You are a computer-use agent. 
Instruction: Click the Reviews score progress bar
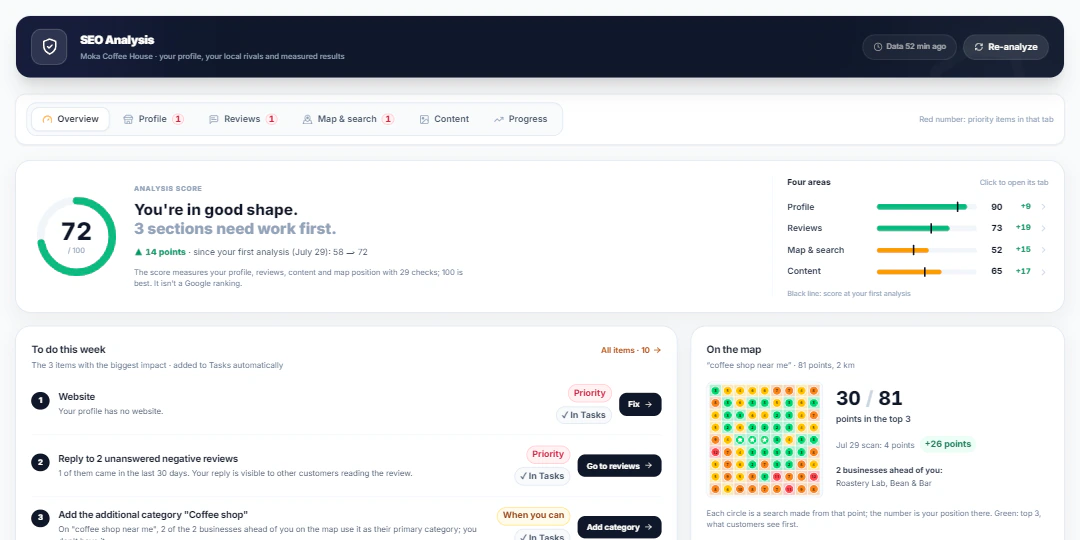[x=926, y=228]
